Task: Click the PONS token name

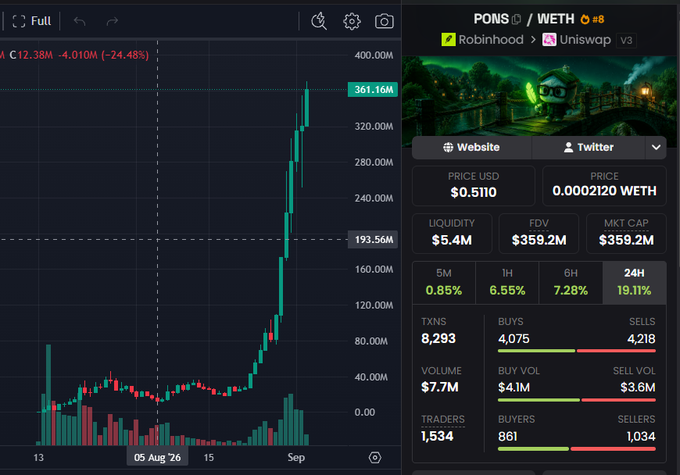Action: (x=491, y=19)
